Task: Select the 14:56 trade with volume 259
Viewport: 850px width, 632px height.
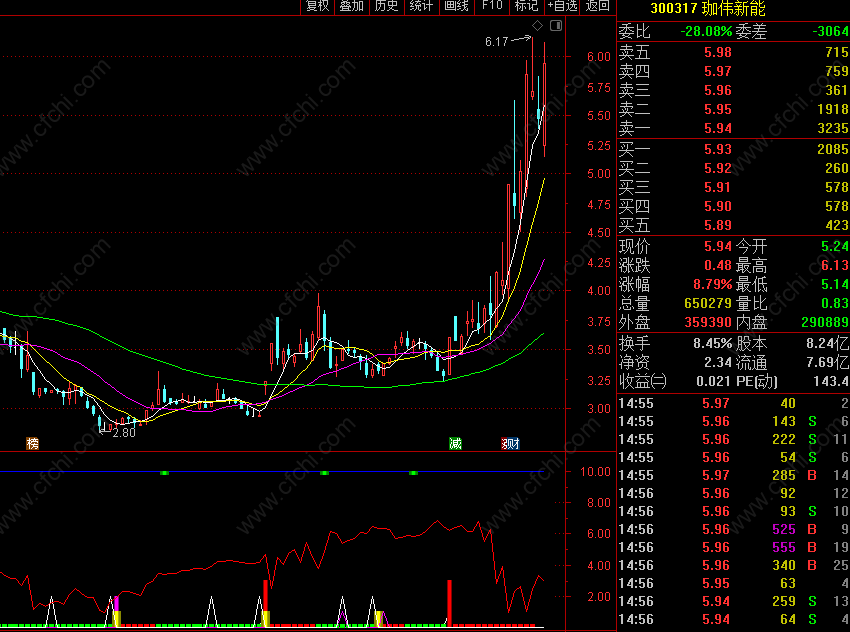Action: (x=733, y=601)
